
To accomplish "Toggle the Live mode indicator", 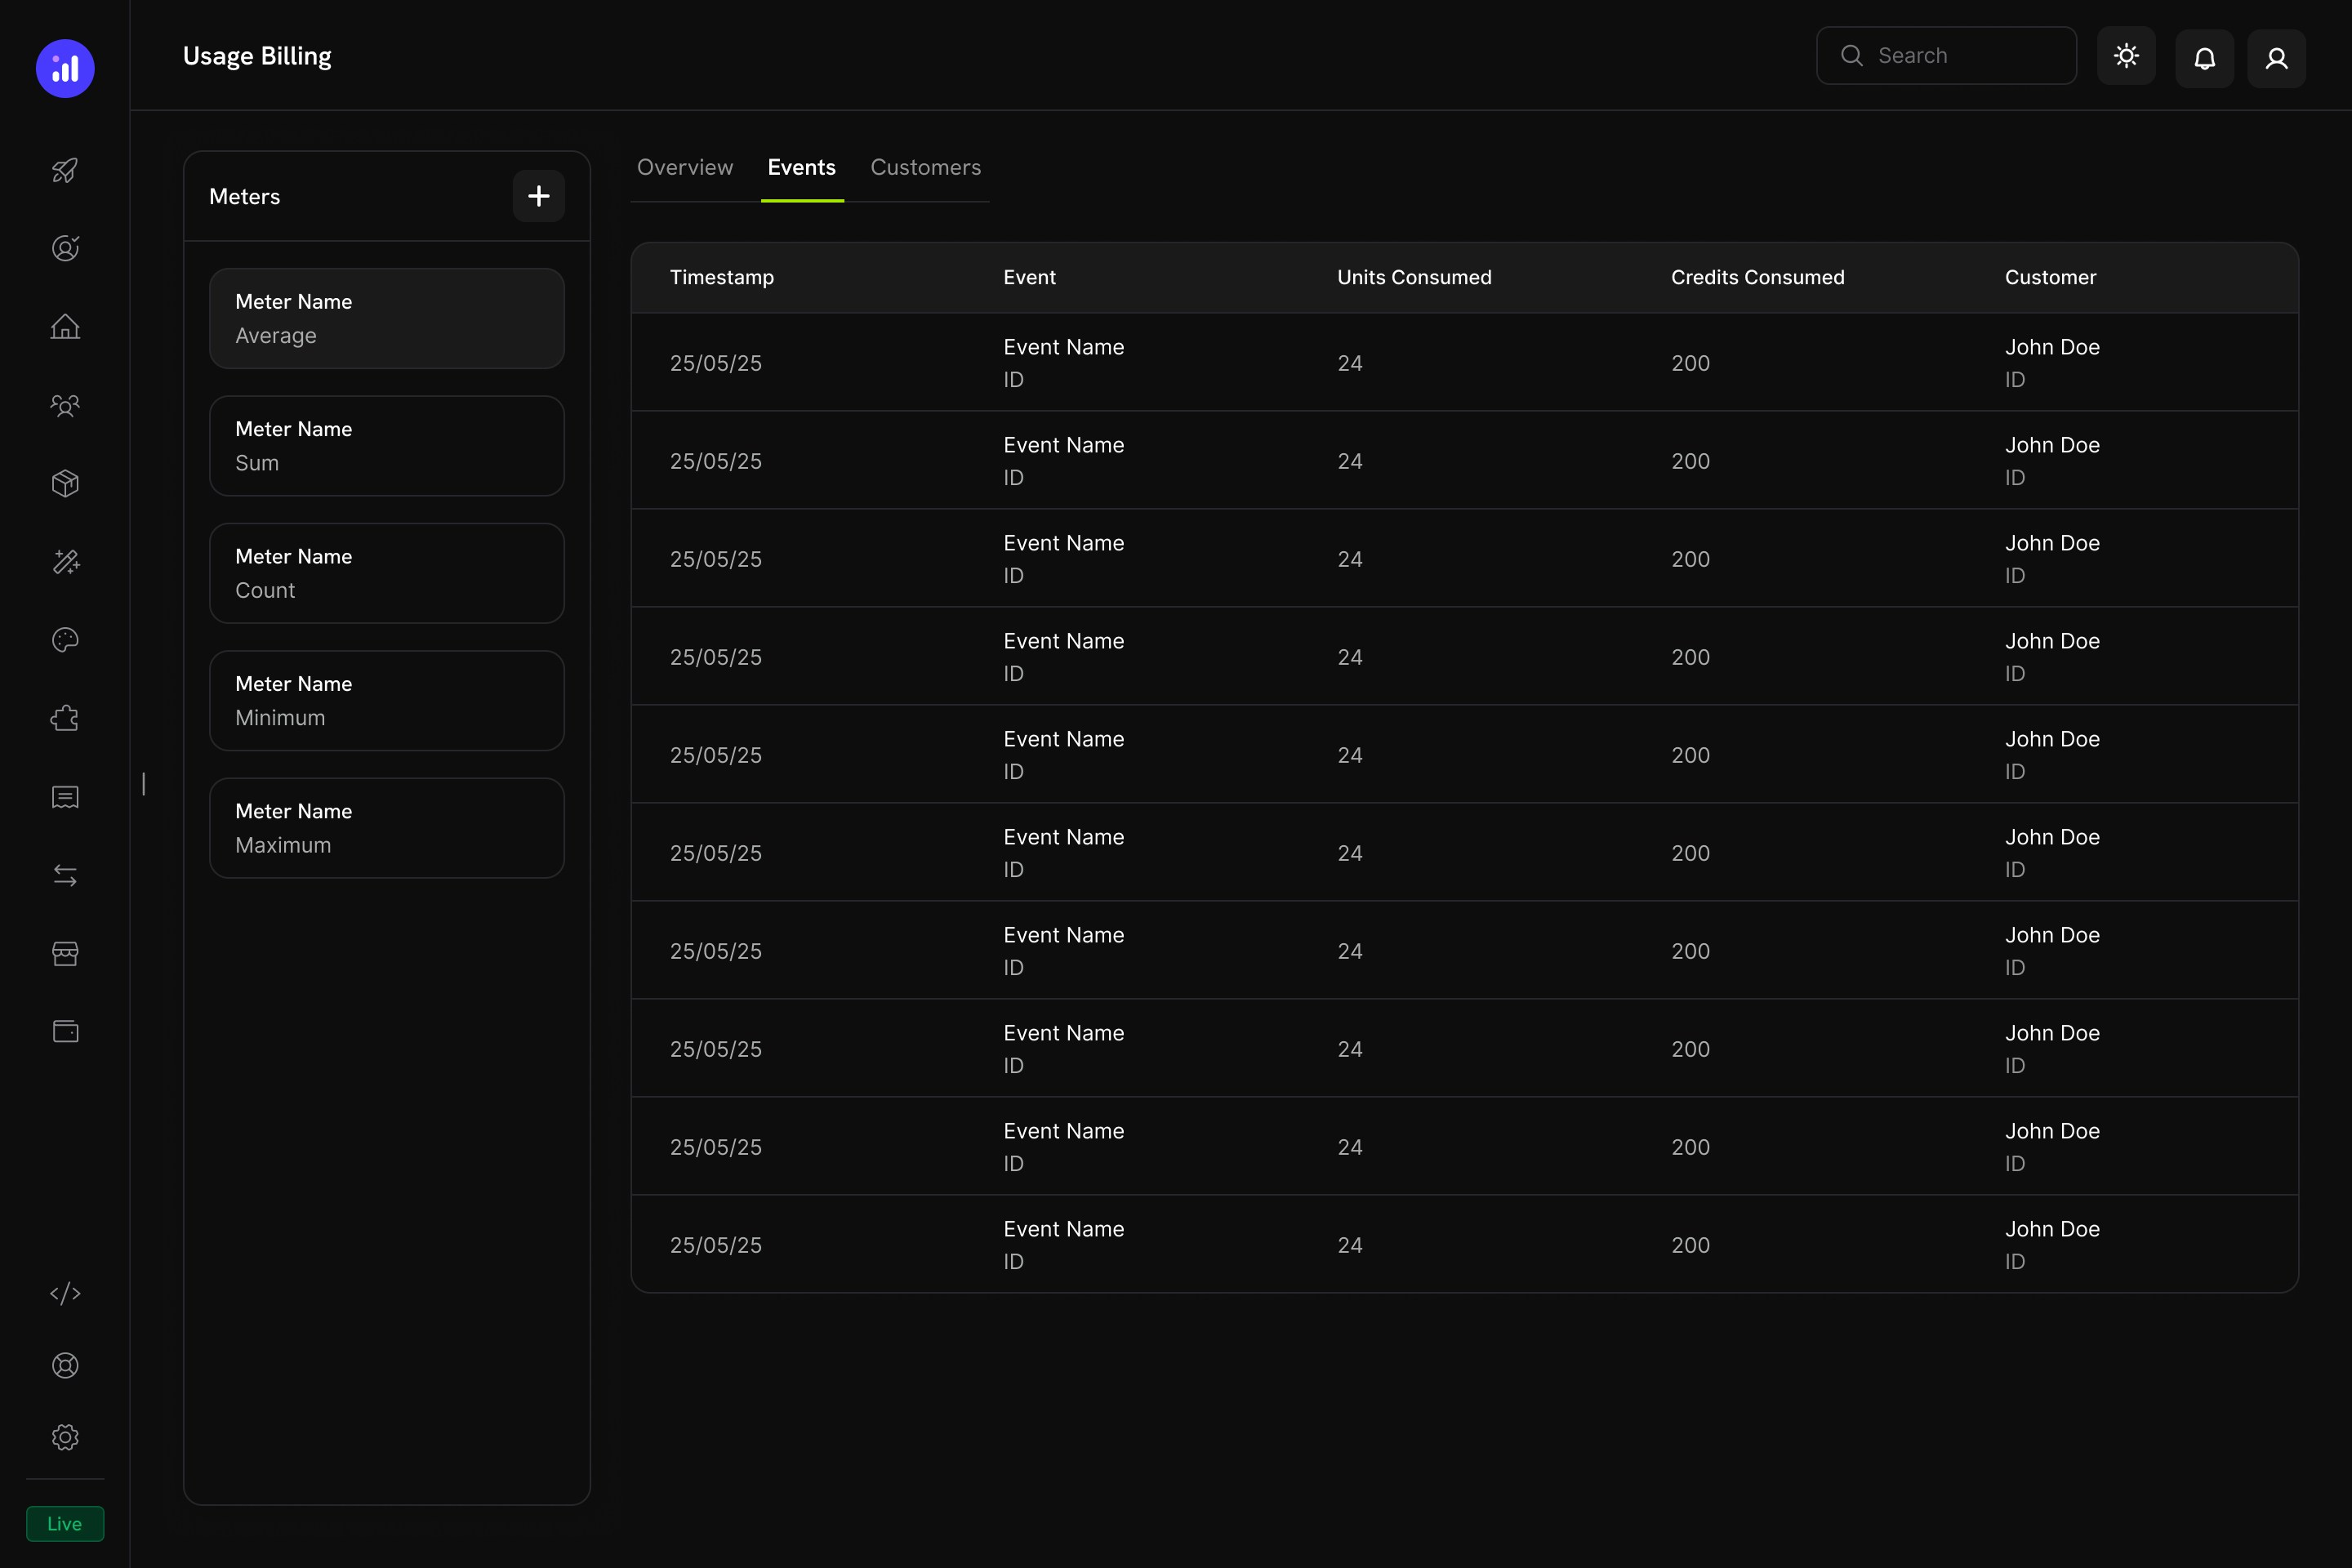I will point(64,1523).
